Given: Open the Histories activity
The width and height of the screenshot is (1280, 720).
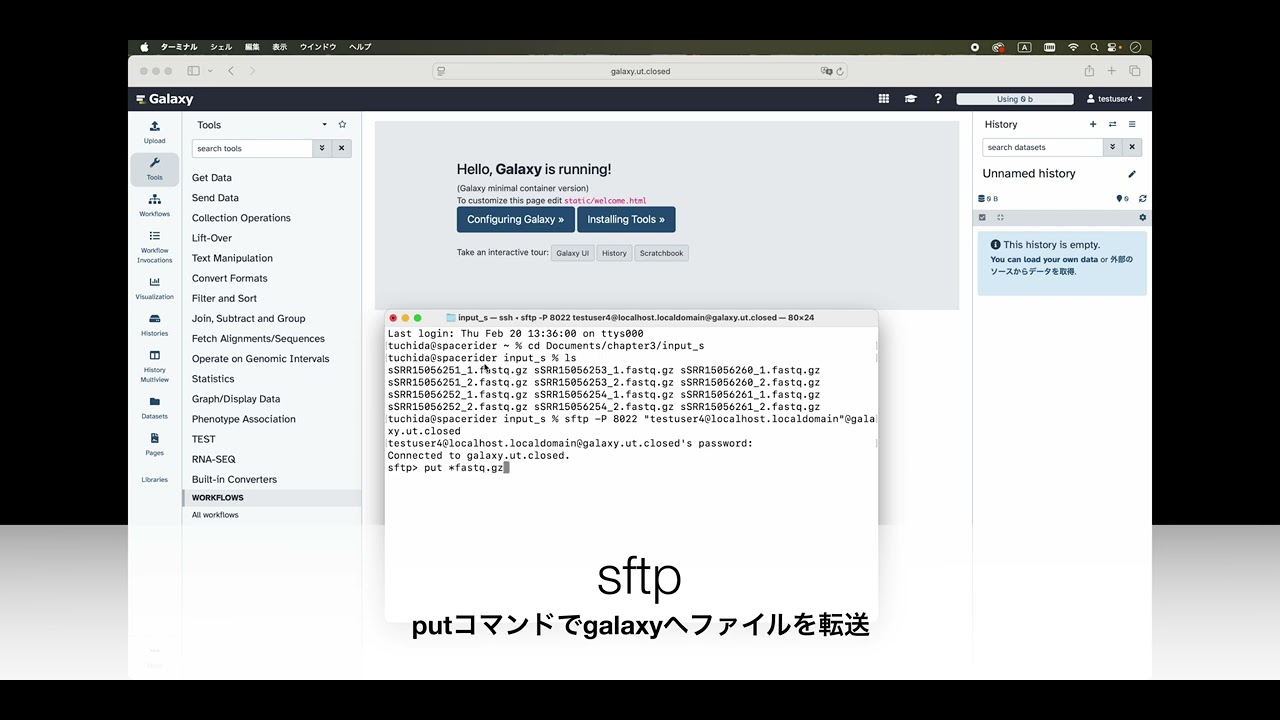Looking at the screenshot, I should [x=154, y=324].
